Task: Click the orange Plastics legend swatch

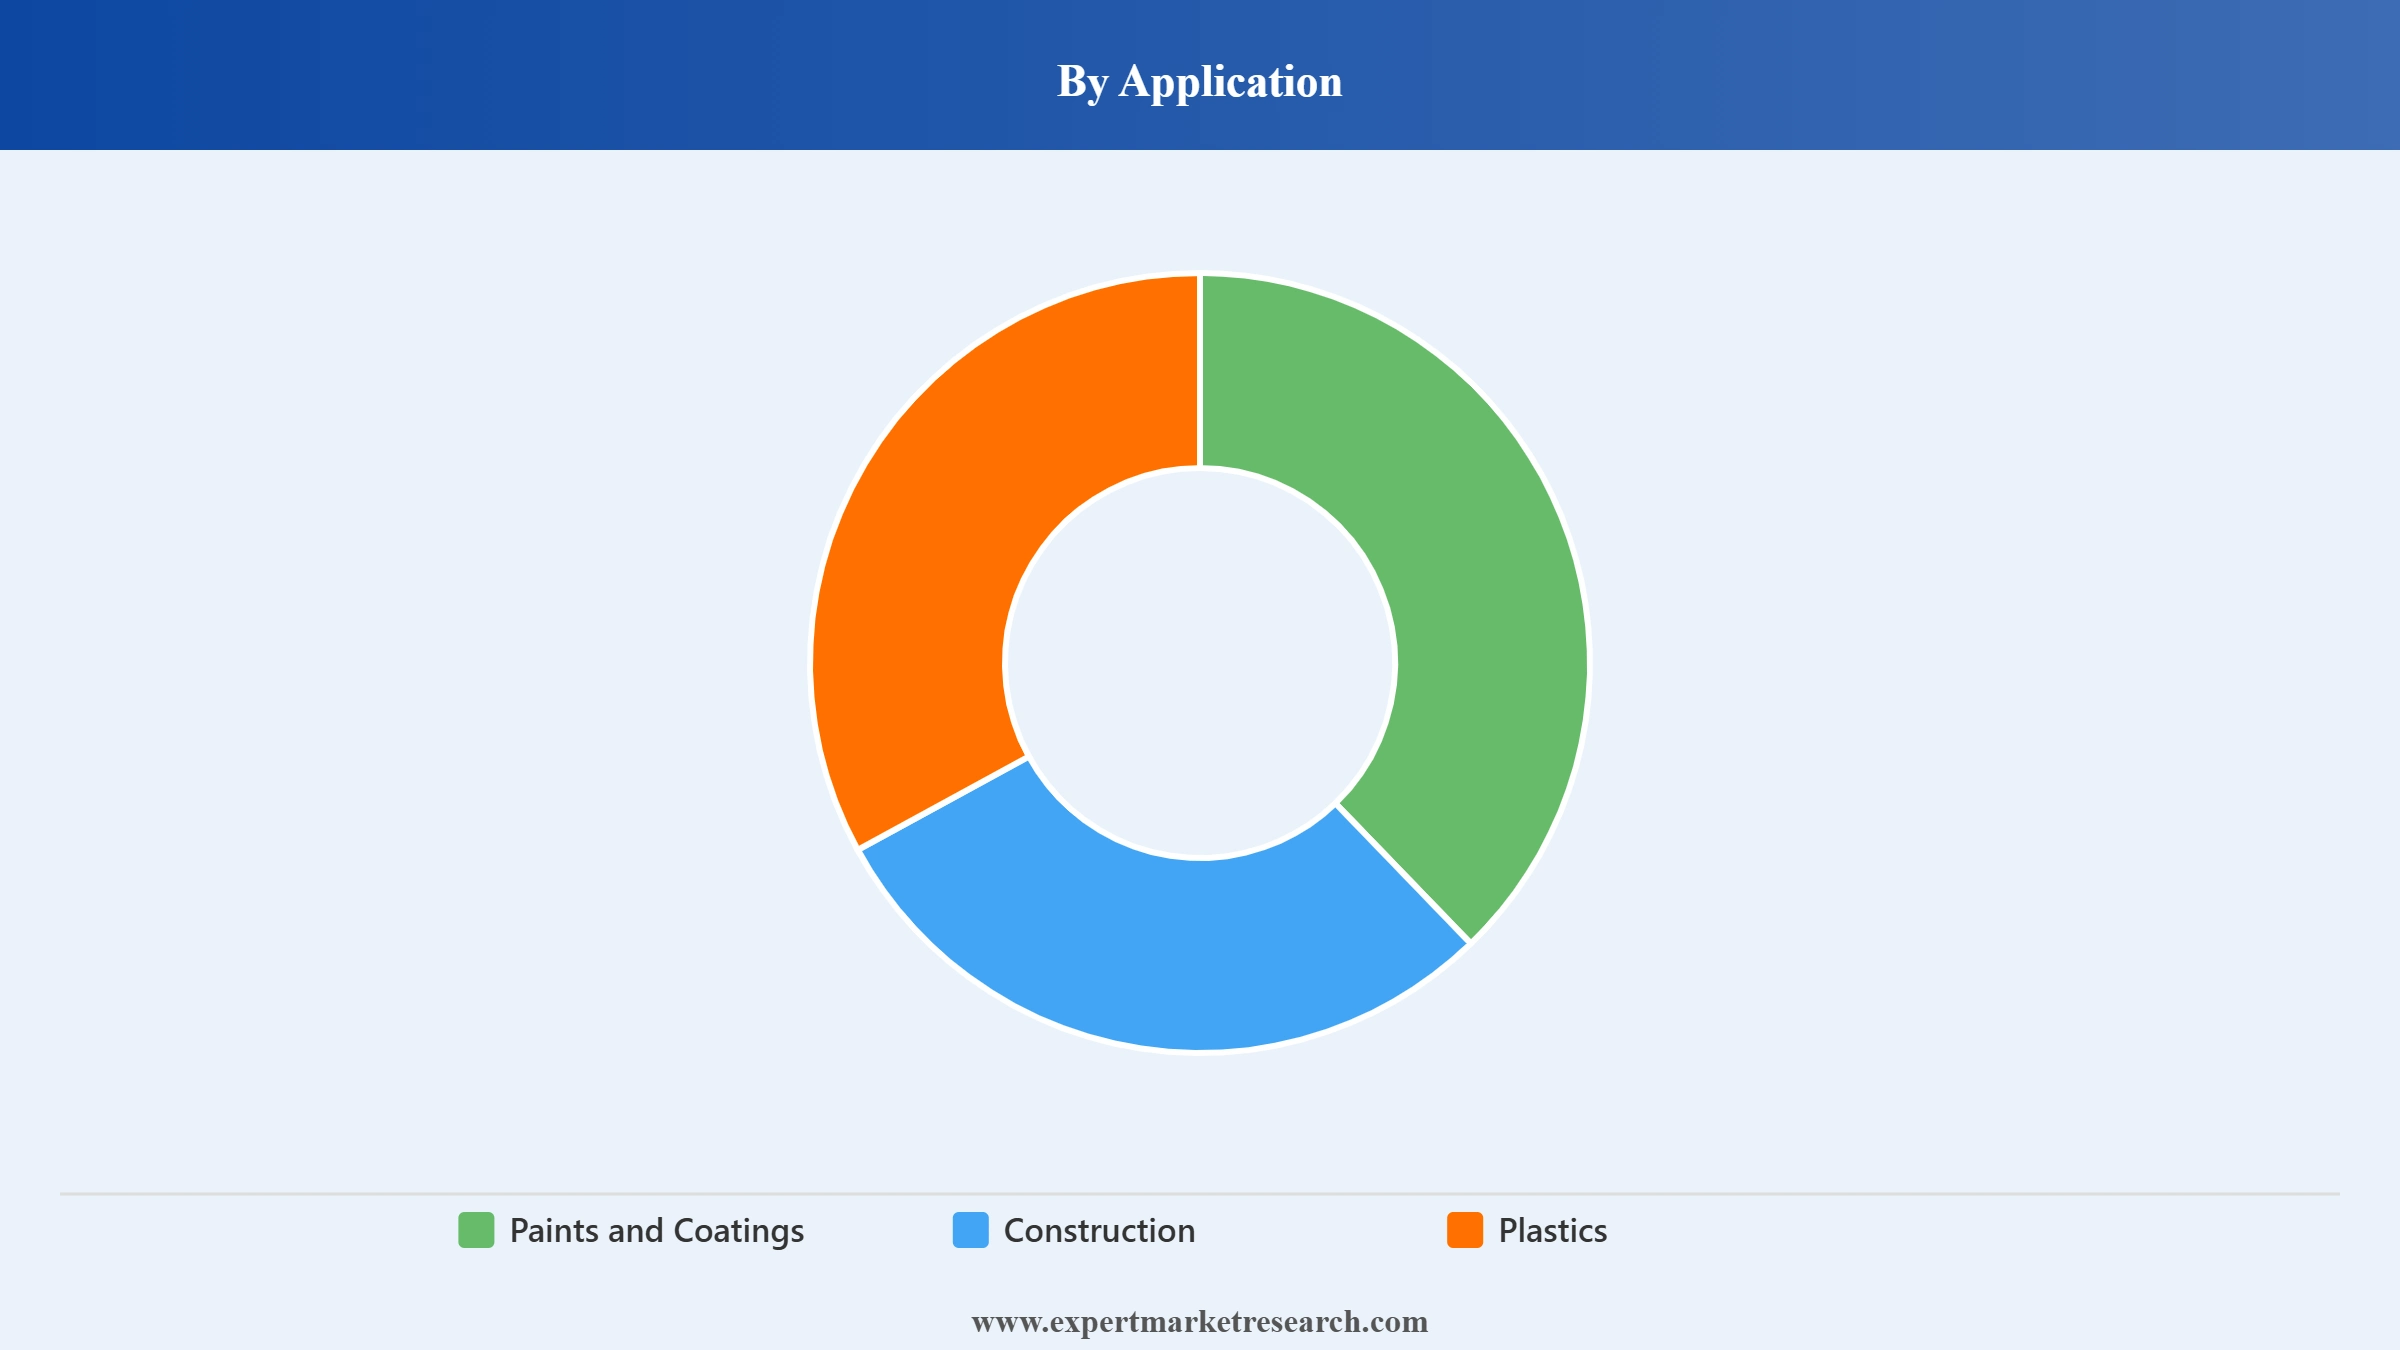Action: click(x=1465, y=1230)
